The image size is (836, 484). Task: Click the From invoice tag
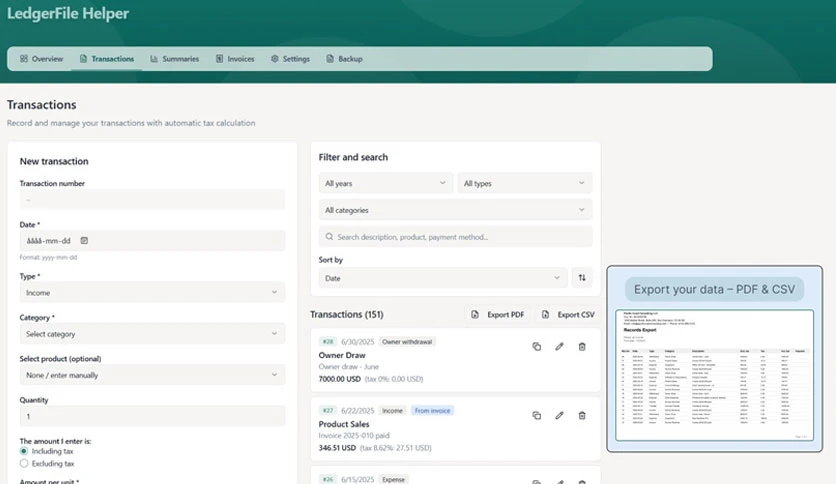coord(432,410)
